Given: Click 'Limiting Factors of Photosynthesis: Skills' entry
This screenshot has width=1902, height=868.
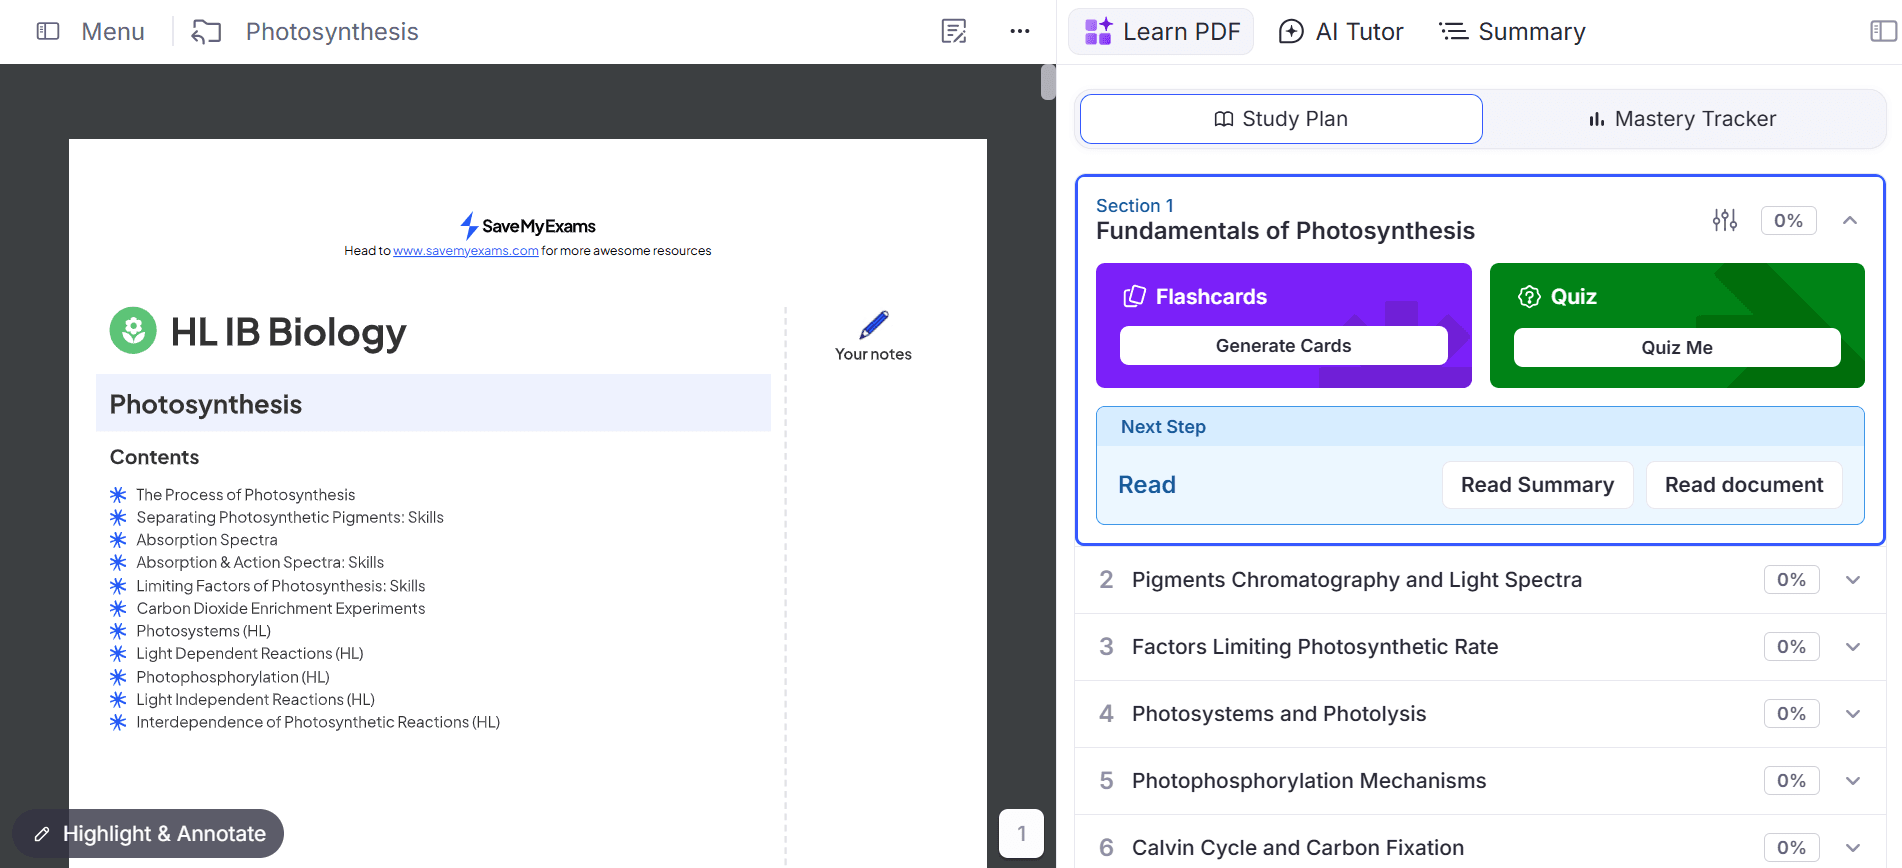Looking at the screenshot, I should (x=281, y=586).
